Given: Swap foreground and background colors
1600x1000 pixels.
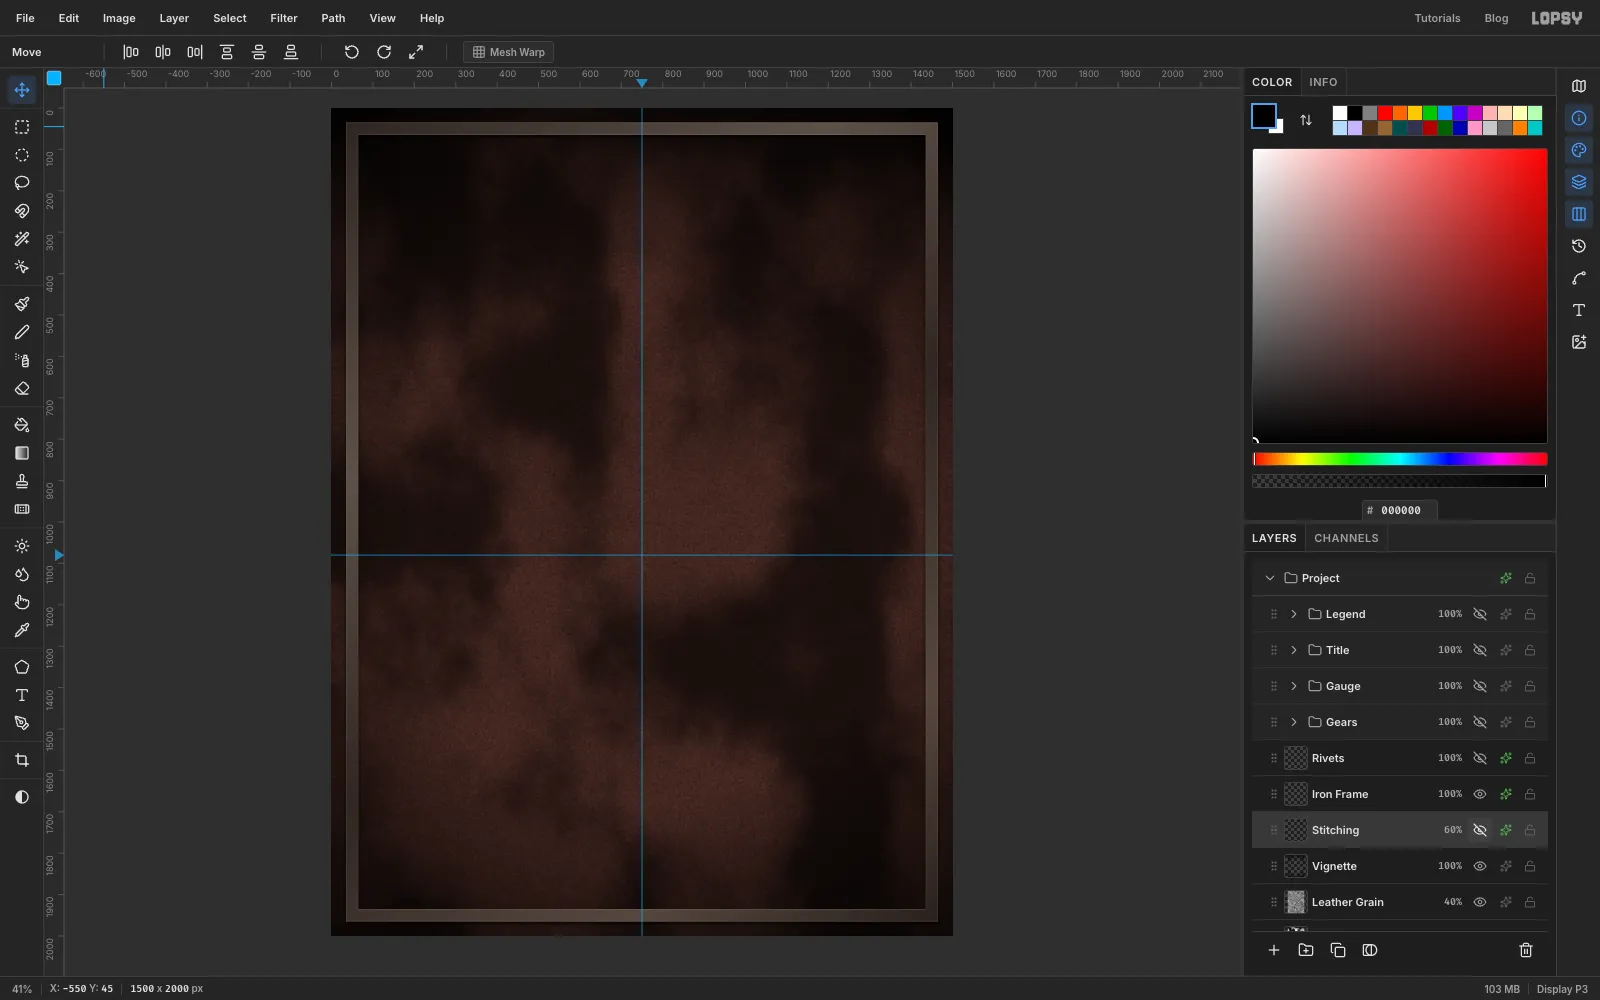Looking at the screenshot, I should (1306, 120).
